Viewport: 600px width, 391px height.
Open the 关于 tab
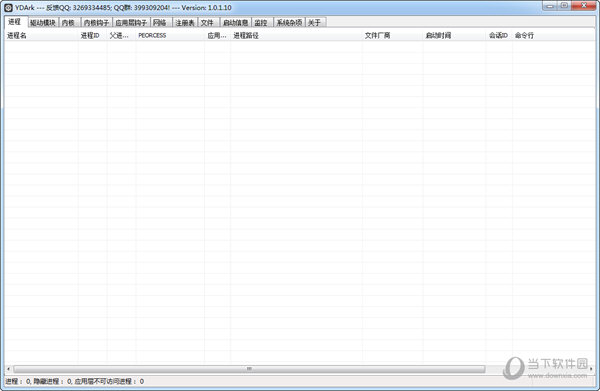[x=315, y=23]
